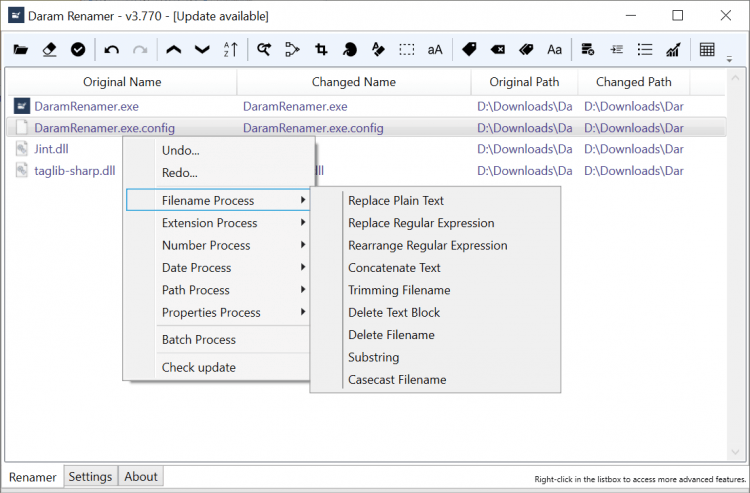Viewport: 750px width, 493px height.
Task: Choose Redo... in the context menu
Action: [218, 173]
